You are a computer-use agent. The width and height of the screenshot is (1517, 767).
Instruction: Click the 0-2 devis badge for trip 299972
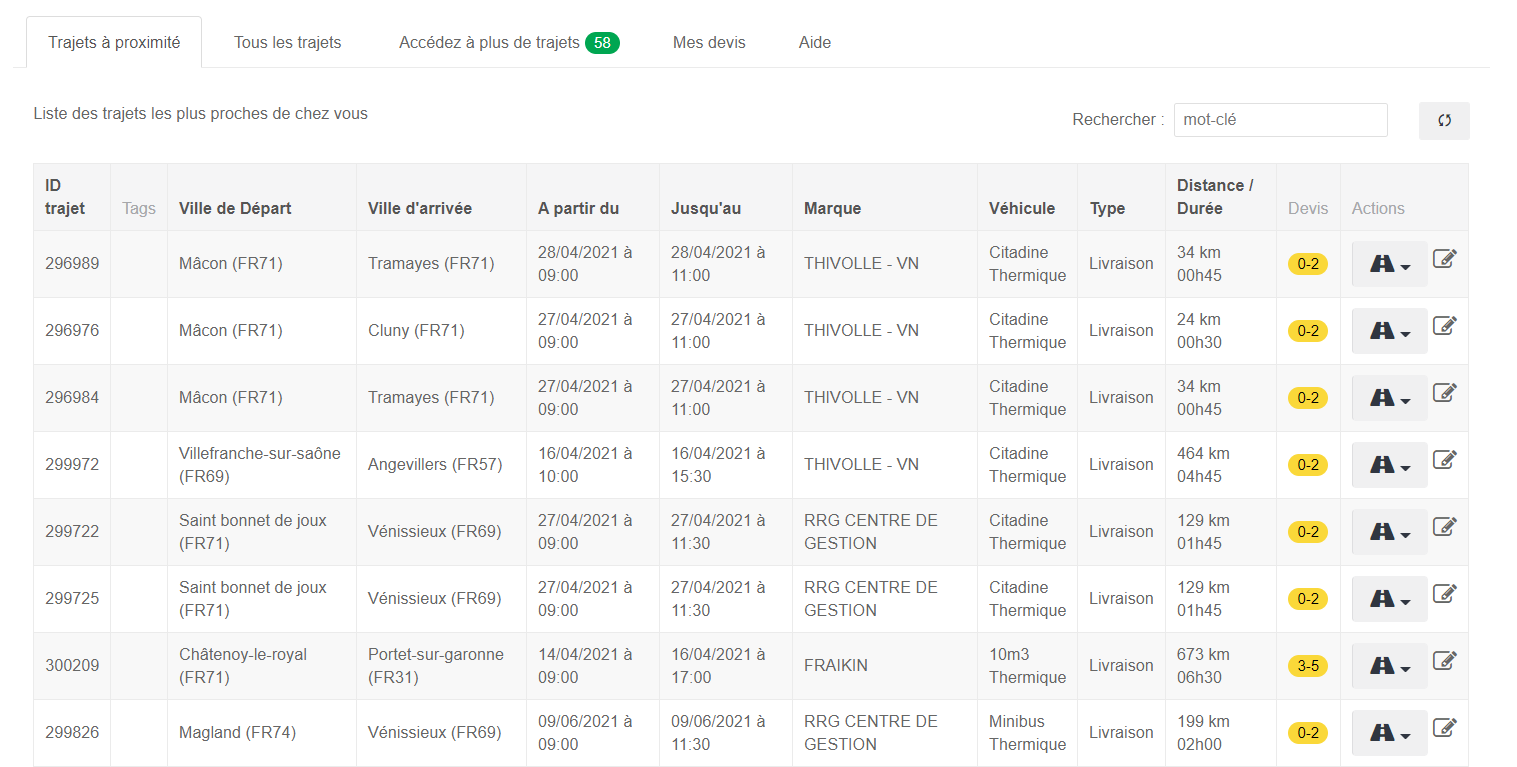pos(1308,465)
